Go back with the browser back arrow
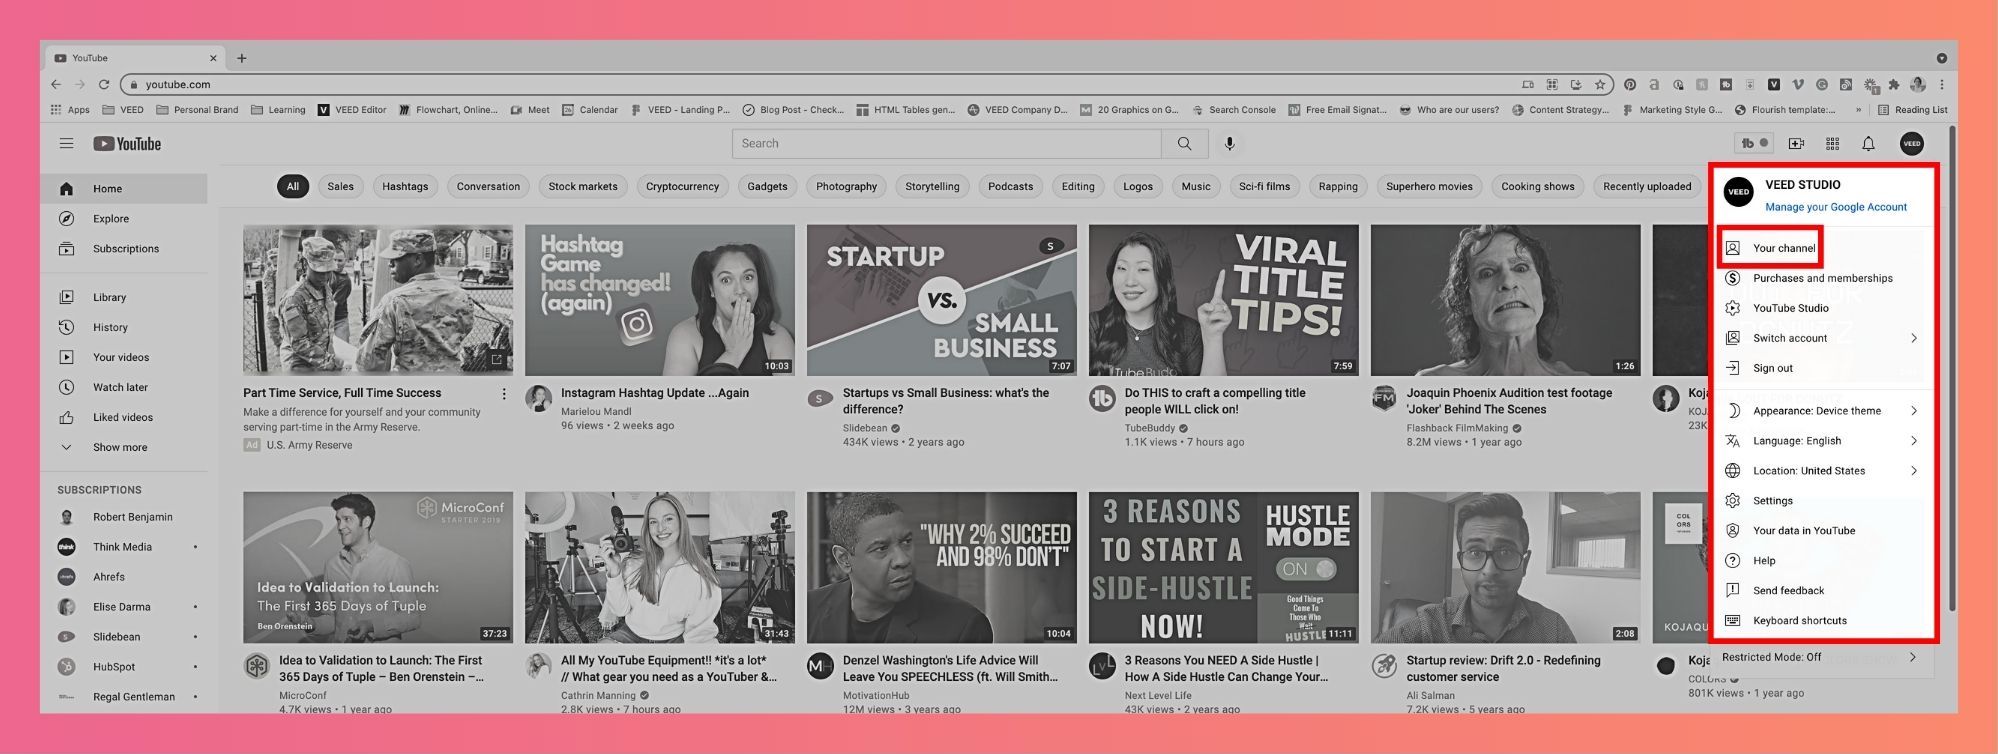This screenshot has height=754, width=1998. [x=56, y=85]
